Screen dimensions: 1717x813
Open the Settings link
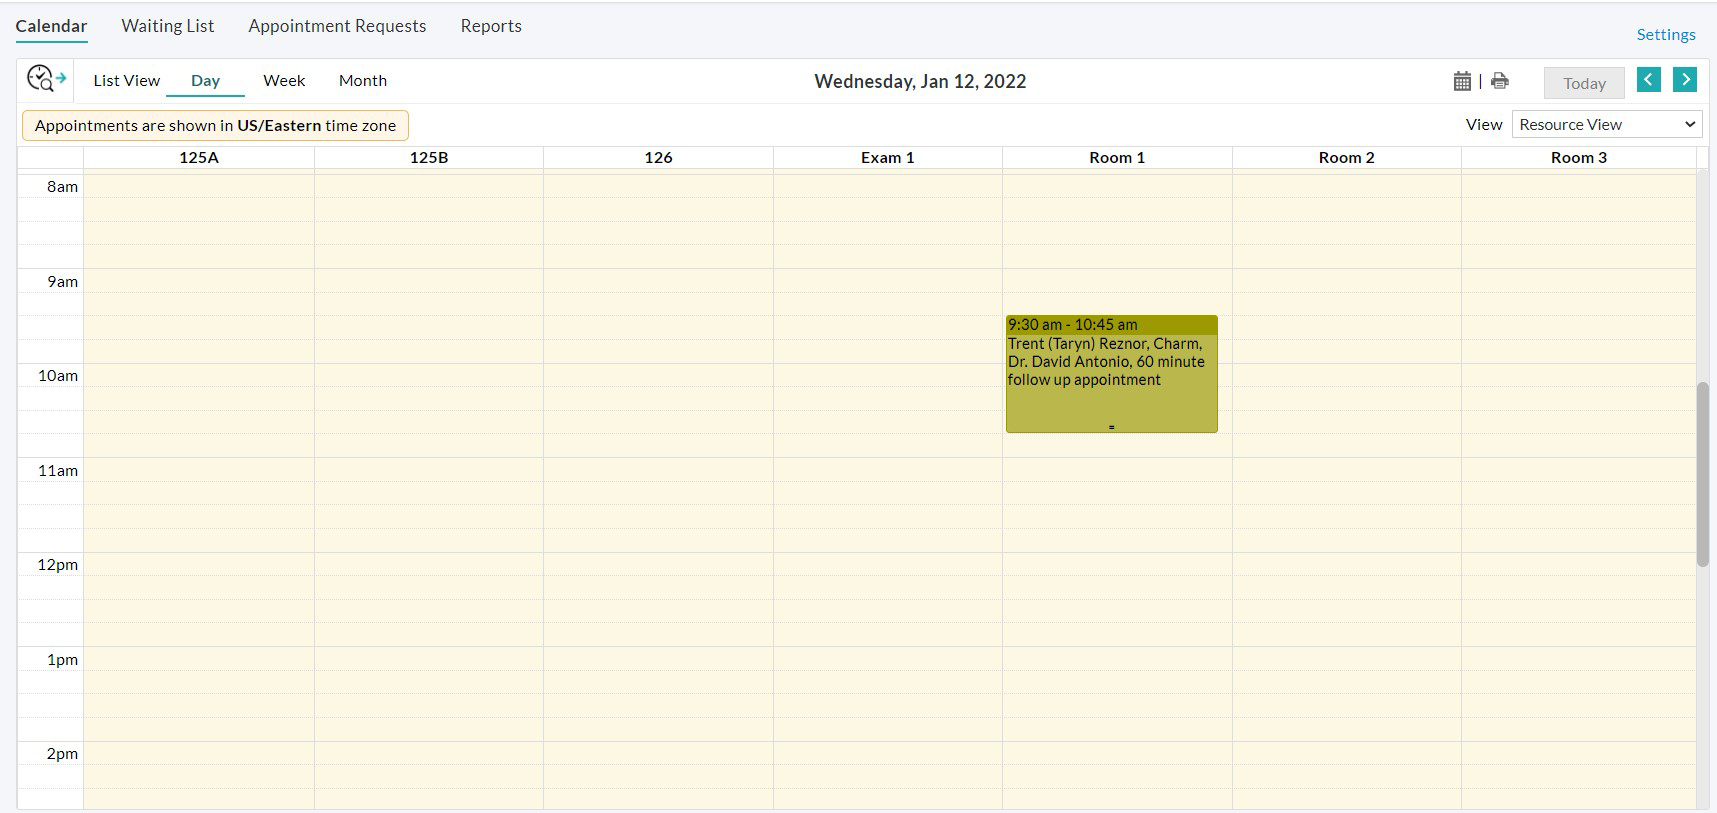(1665, 35)
